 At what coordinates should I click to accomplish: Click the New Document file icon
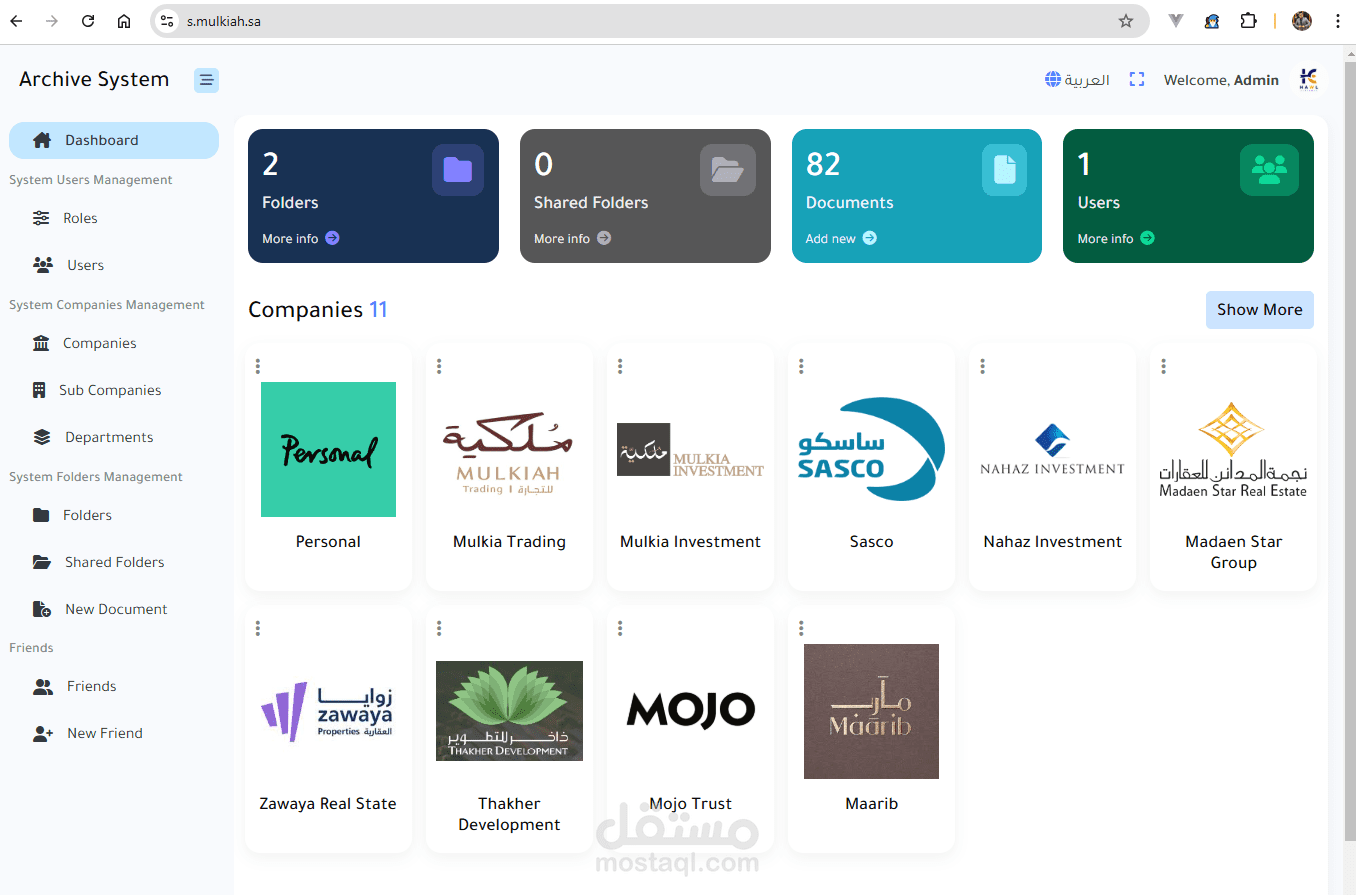click(x=42, y=609)
